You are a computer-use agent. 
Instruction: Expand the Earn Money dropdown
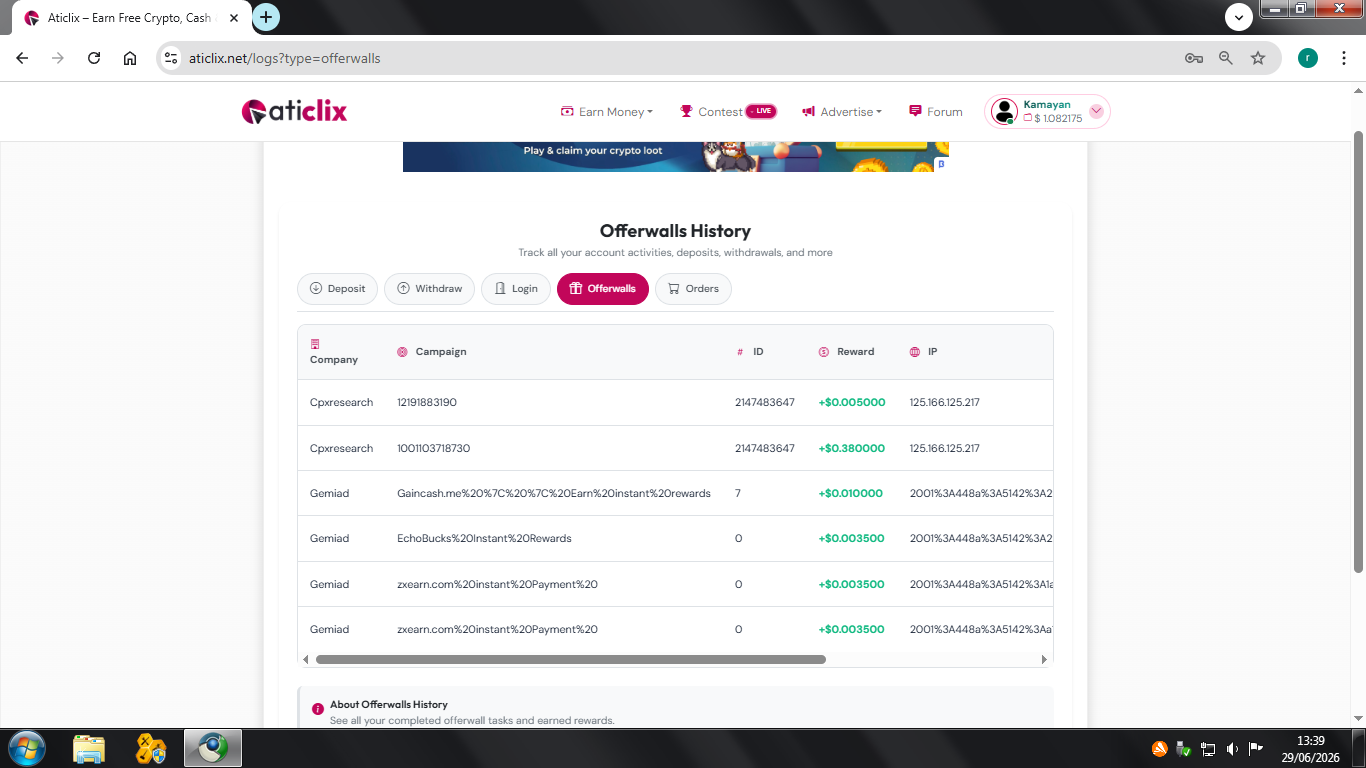606,112
